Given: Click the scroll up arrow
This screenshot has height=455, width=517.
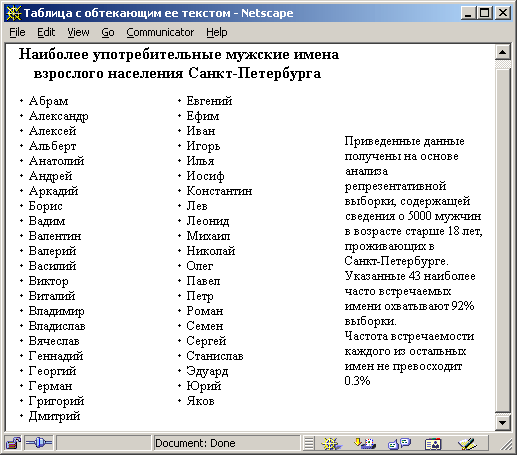Looking at the screenshot, I should tap(502, 53).
